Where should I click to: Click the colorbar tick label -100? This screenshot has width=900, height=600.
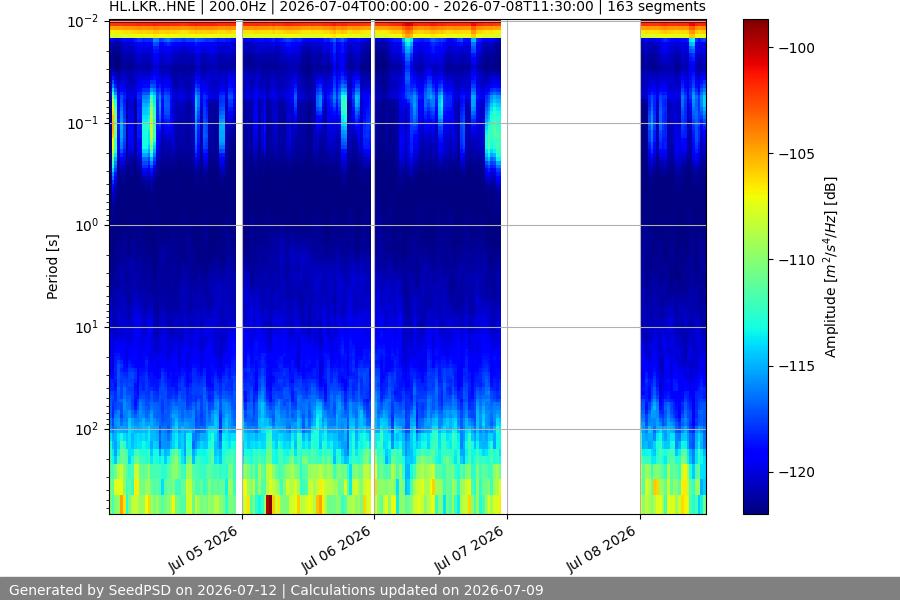point(797,48)
